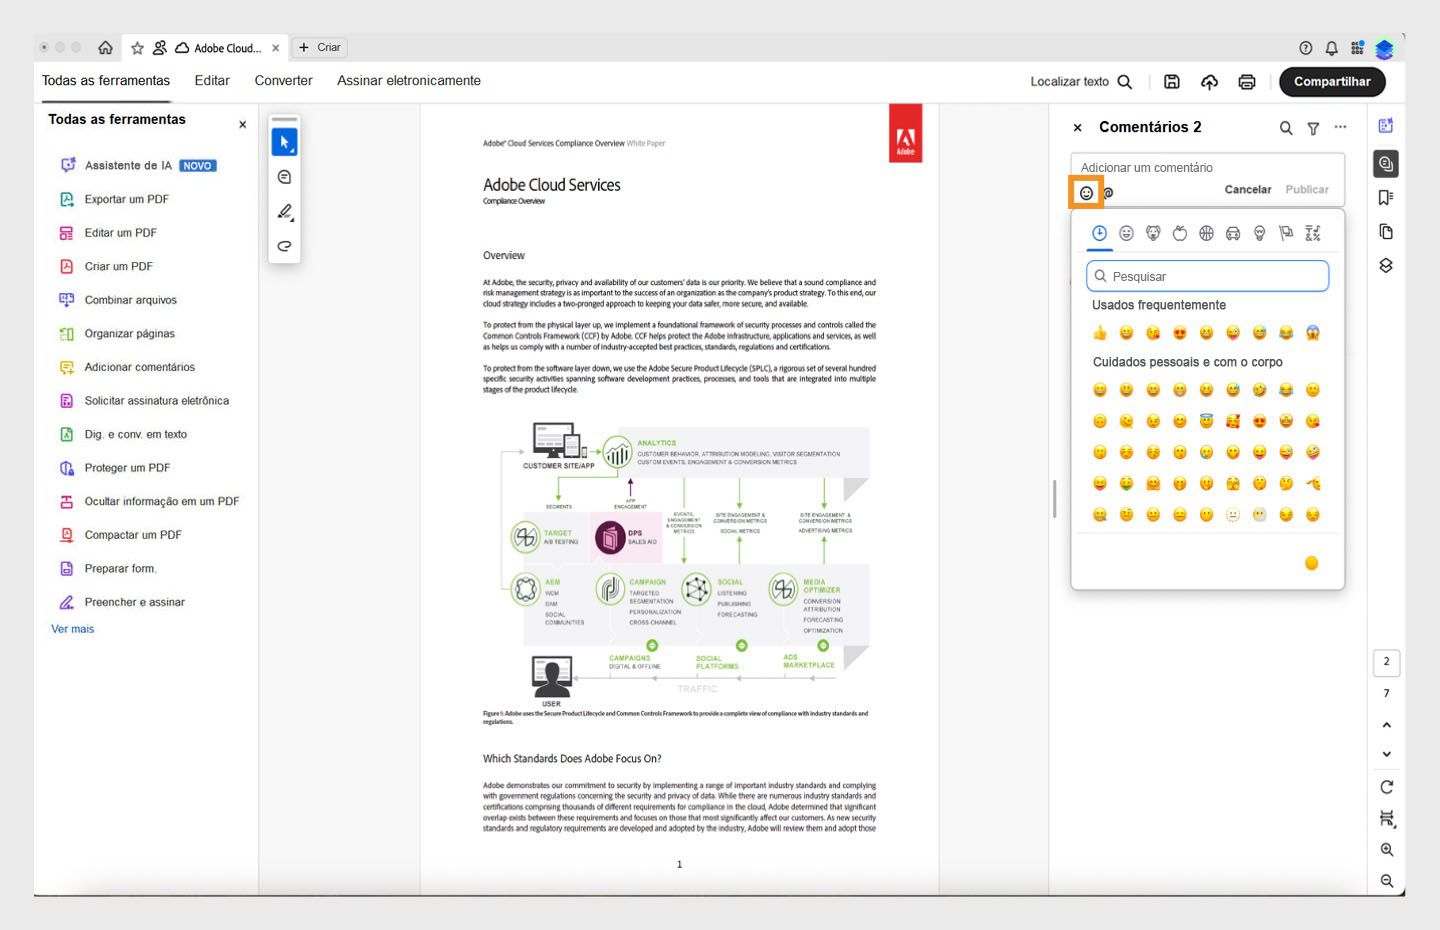The width and height of the screenshot is (1440, 930).
Task: Switch to the activities ball emoji category
Action: tap(1206, 234)
